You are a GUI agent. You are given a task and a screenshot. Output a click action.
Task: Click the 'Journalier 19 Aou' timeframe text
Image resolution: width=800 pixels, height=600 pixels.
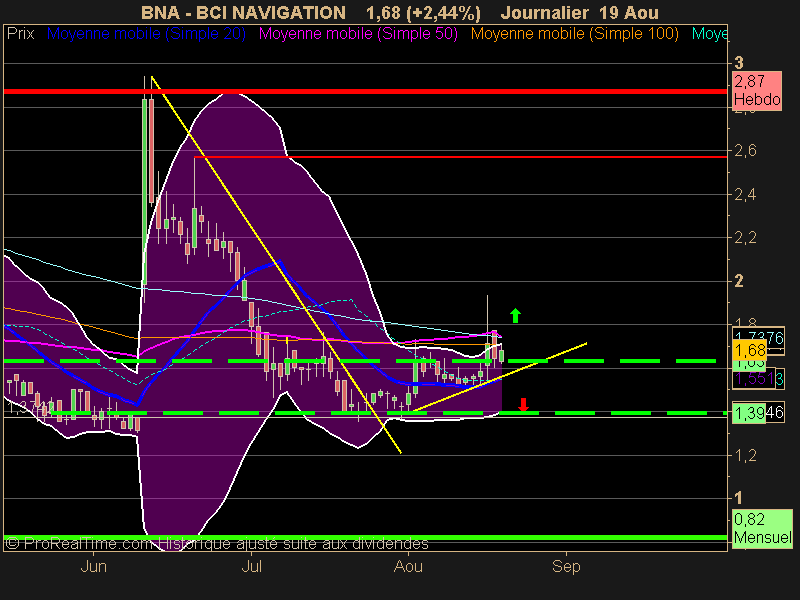(x=579, y=12)
